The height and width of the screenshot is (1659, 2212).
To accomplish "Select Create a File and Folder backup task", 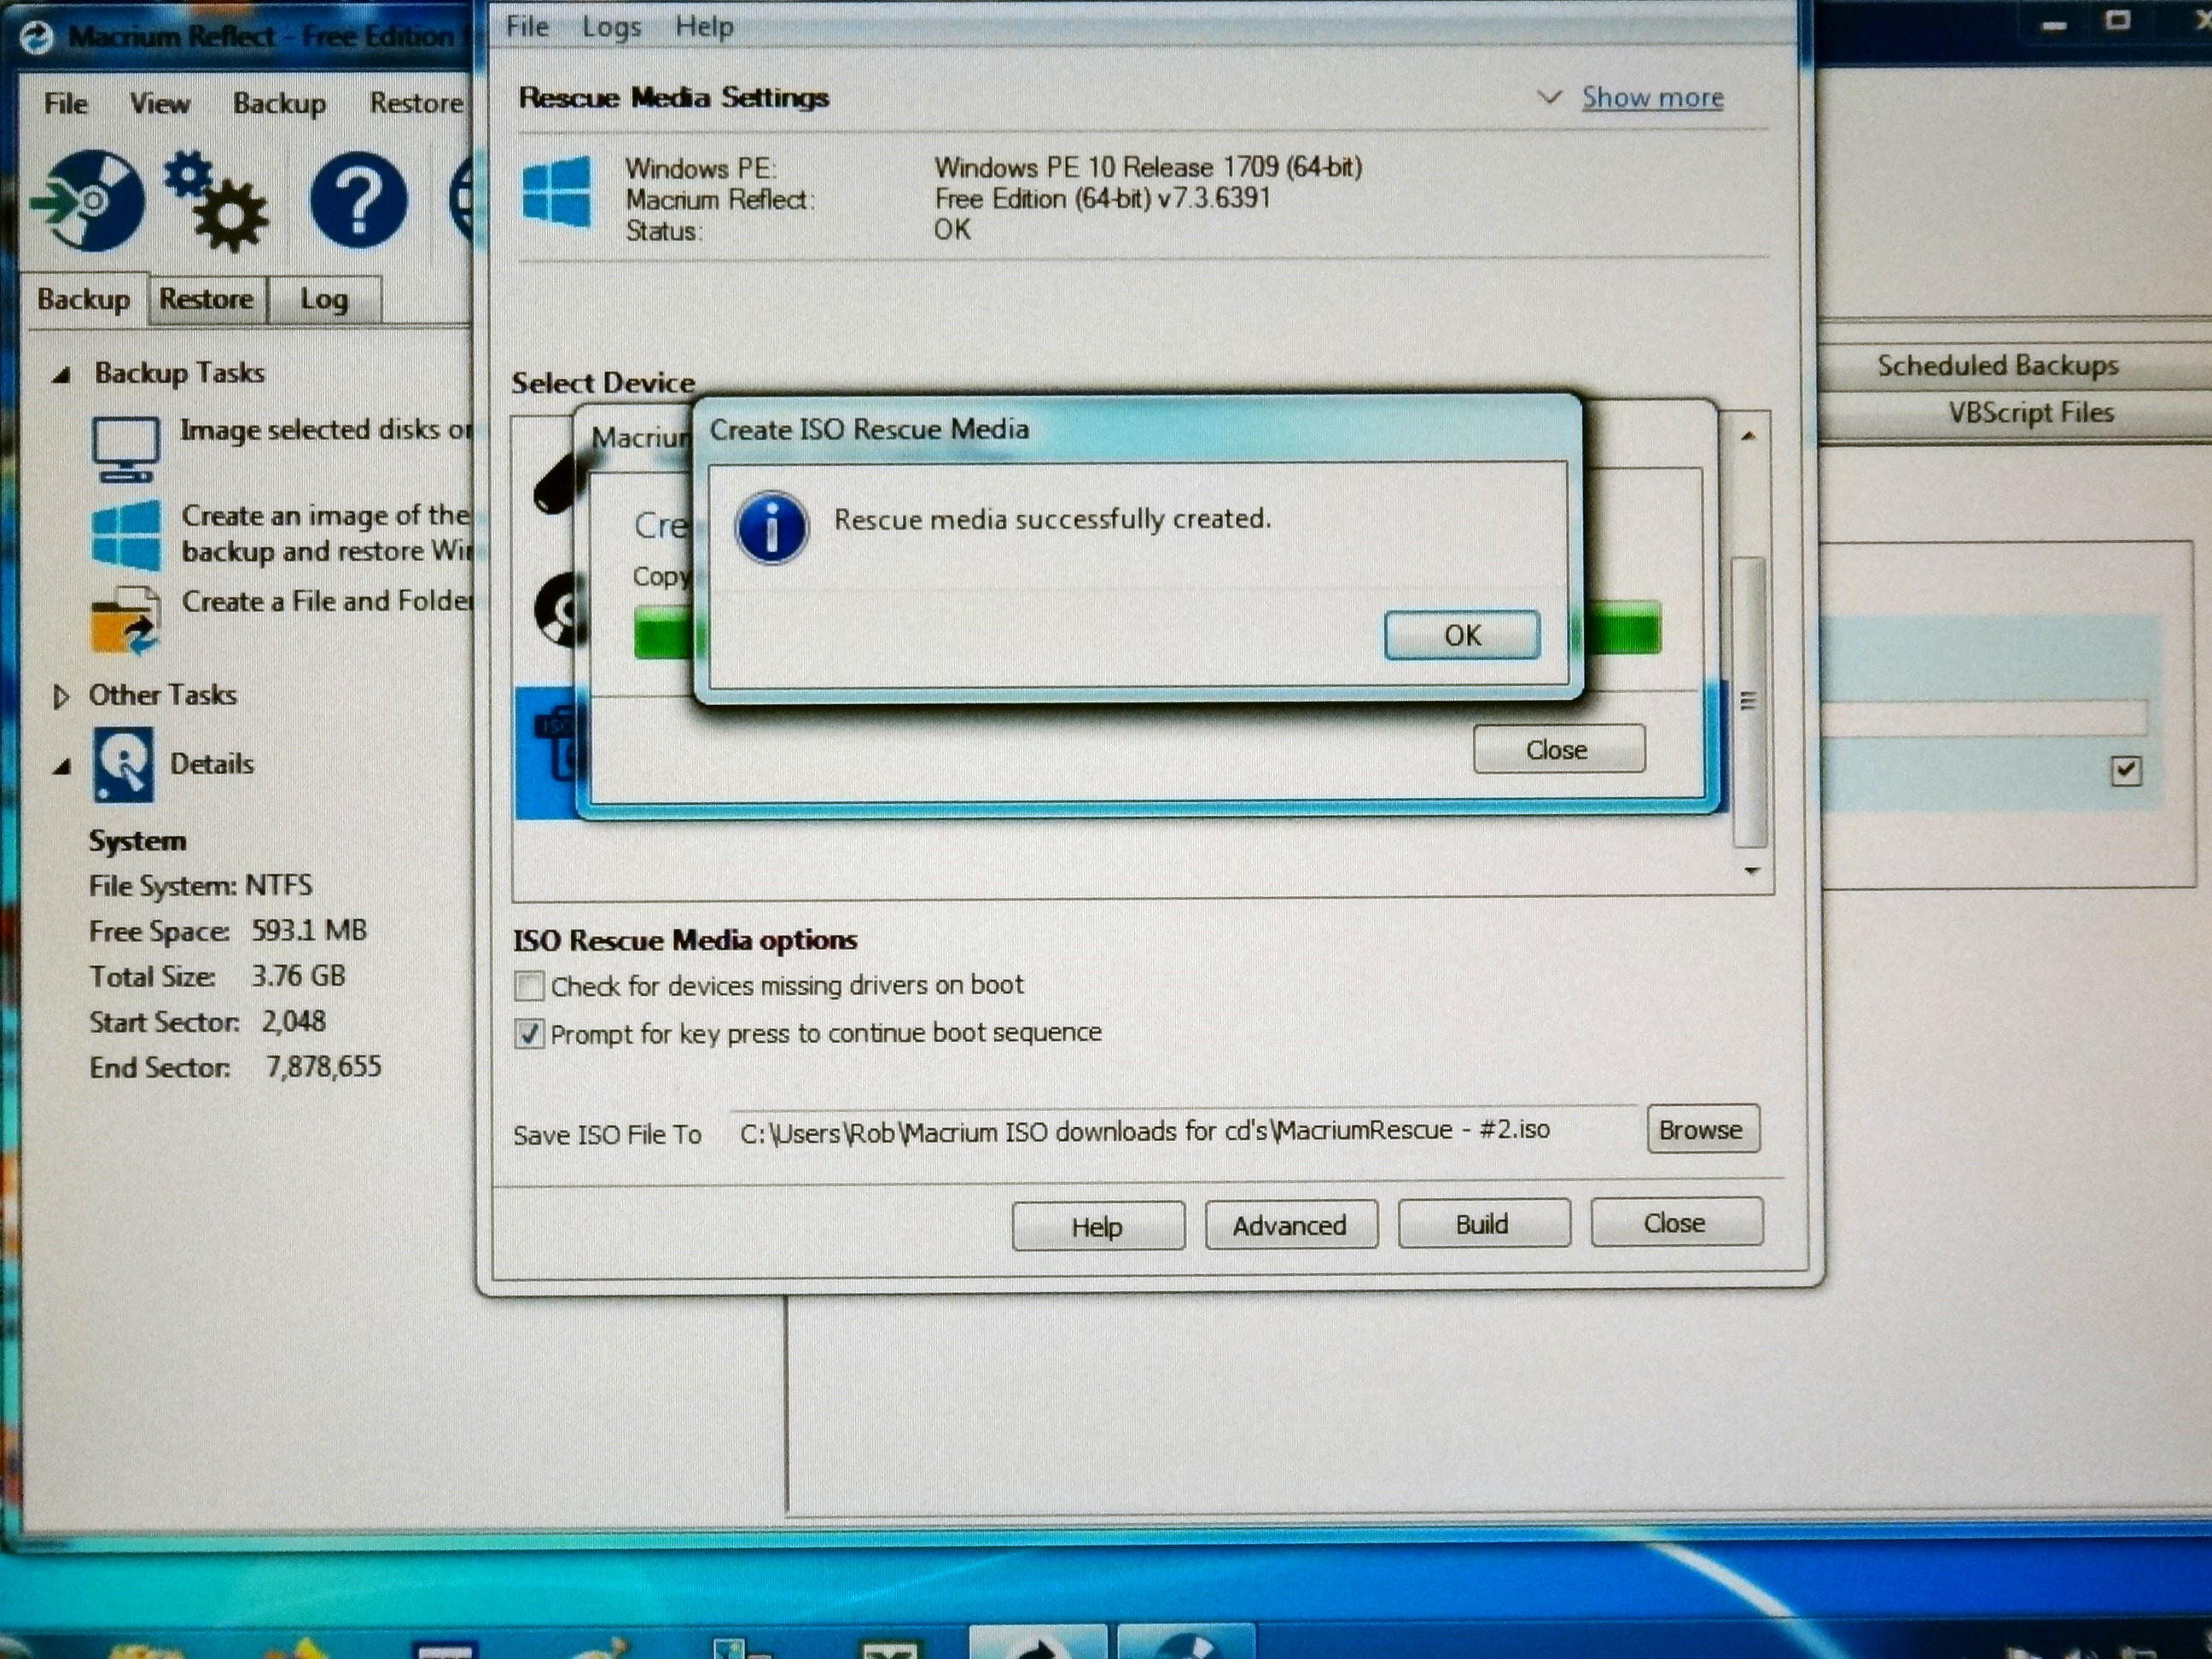I will click(327, 601).
